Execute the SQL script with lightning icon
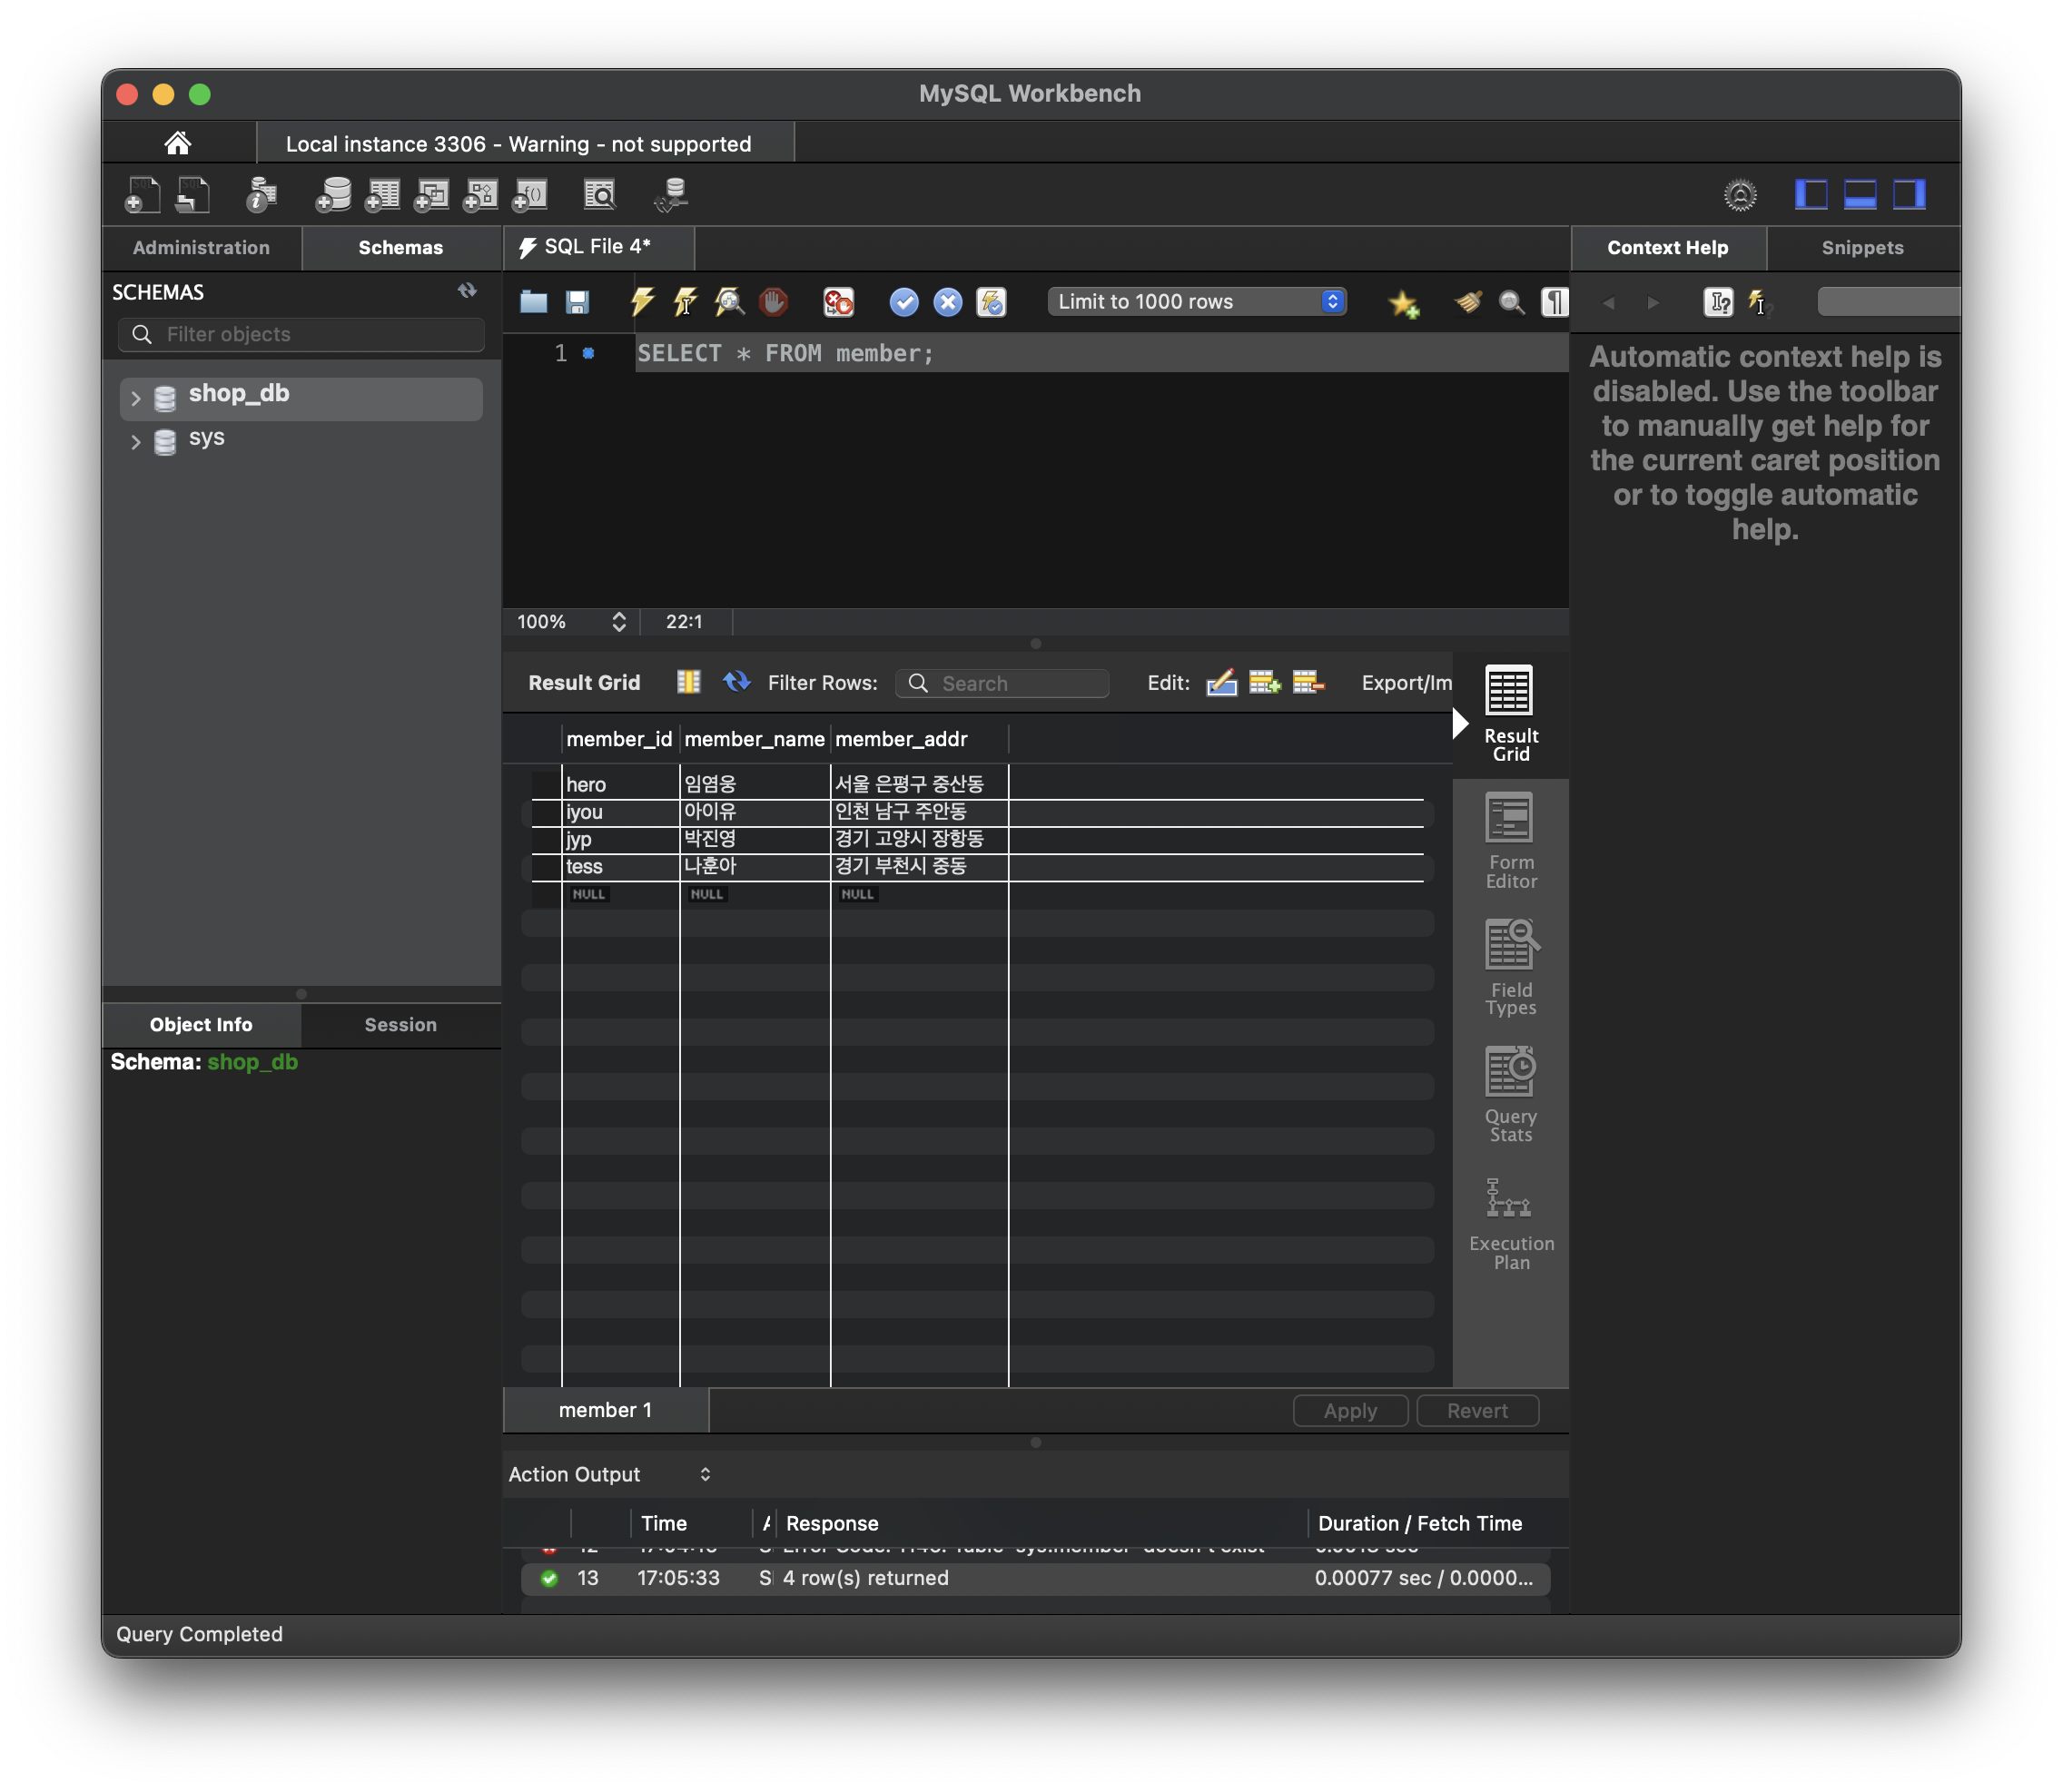 point(642,302)
